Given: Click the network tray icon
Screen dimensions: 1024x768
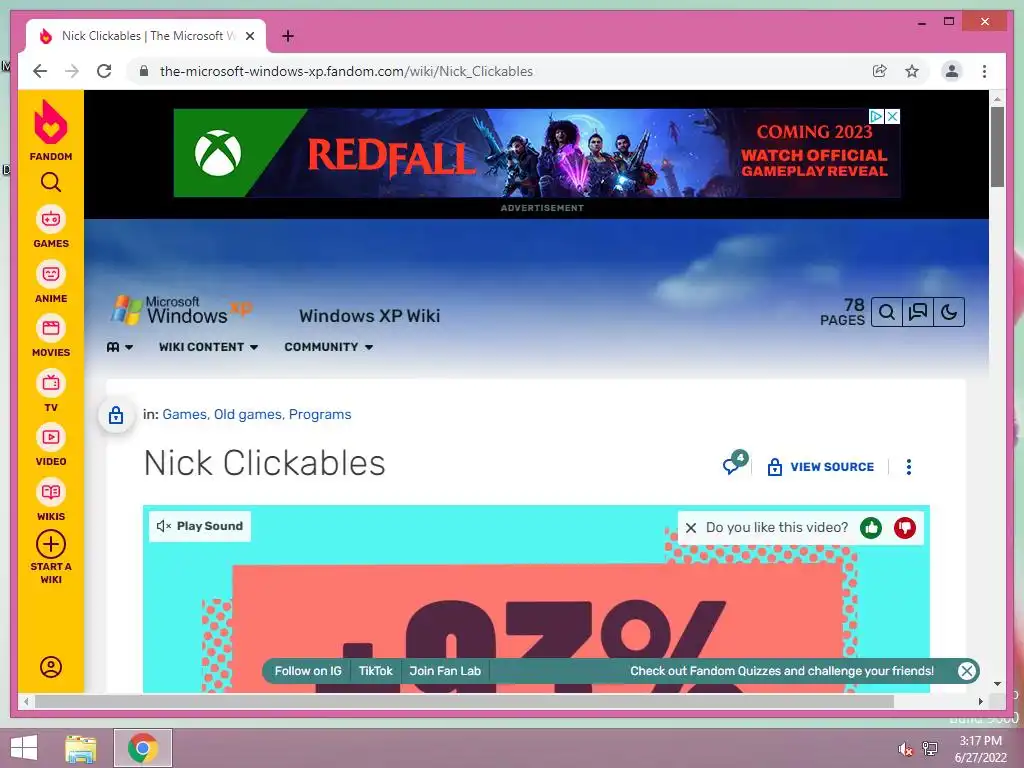Looking at the screenshot, I should [x=929, y=748].
